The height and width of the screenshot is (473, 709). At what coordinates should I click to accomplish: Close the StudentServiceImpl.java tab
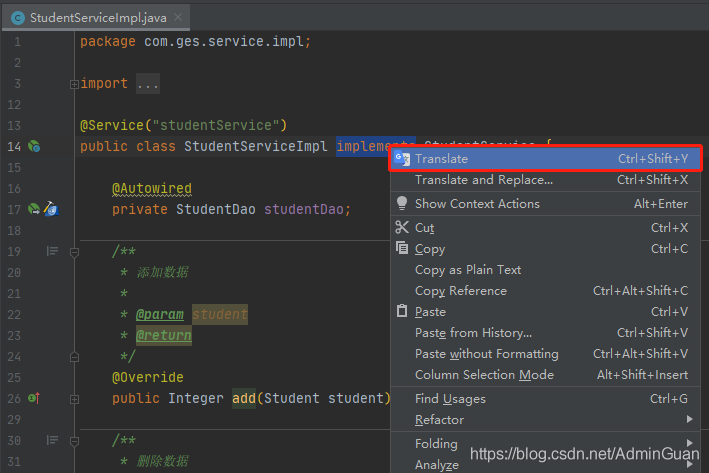(x=178, y=17)
